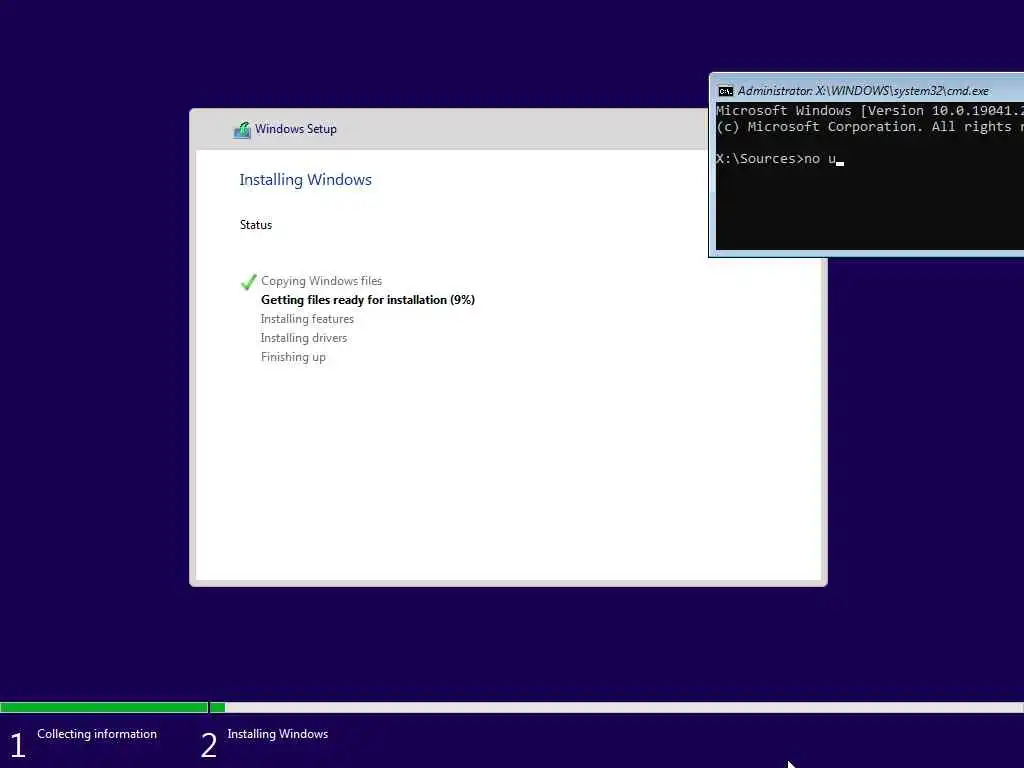Click 'Copying Windows files' status line
The width and height of the screenshot is (1024, 768).
(321, 281)
